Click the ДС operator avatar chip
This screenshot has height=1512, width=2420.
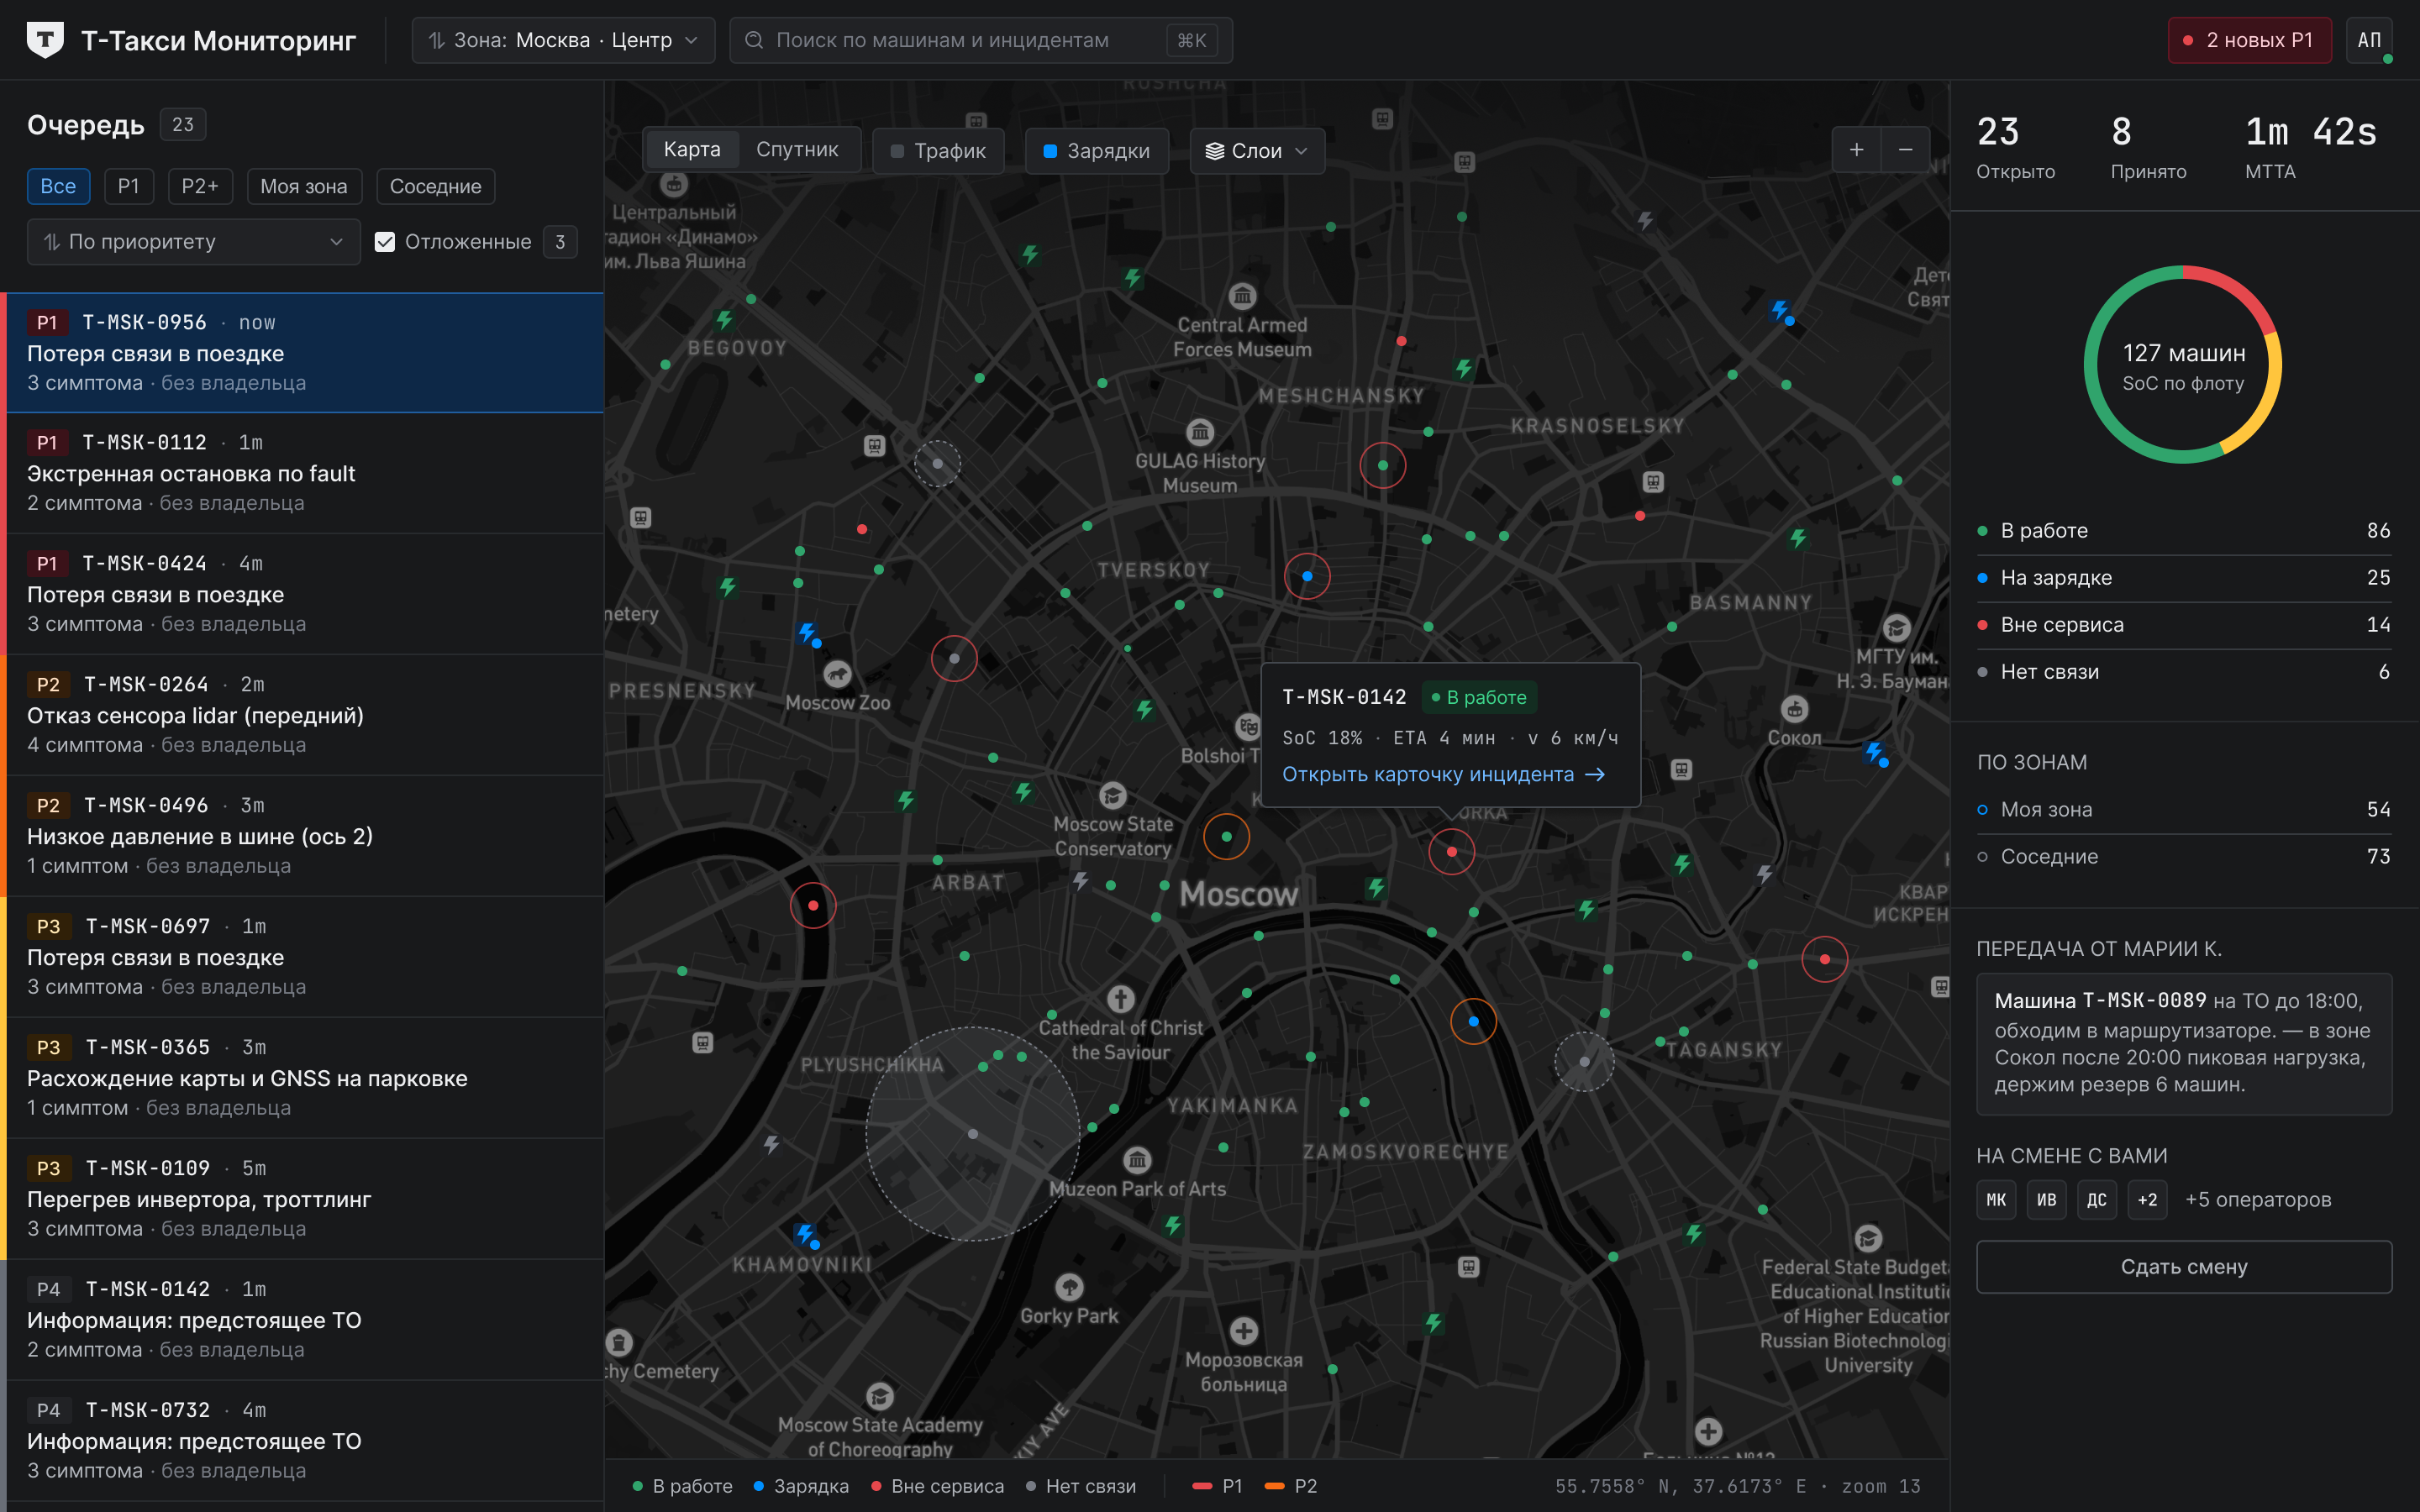(2096, 1199)
